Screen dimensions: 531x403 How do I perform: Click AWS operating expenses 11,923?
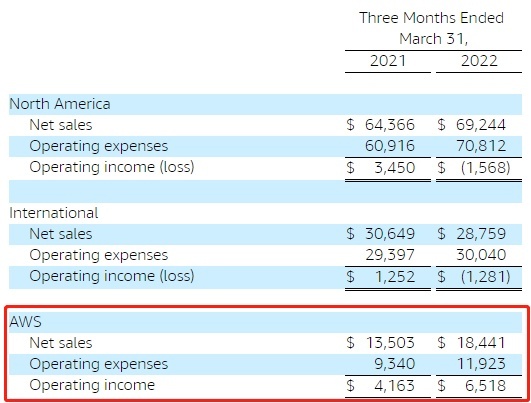[x=481, y=364]
